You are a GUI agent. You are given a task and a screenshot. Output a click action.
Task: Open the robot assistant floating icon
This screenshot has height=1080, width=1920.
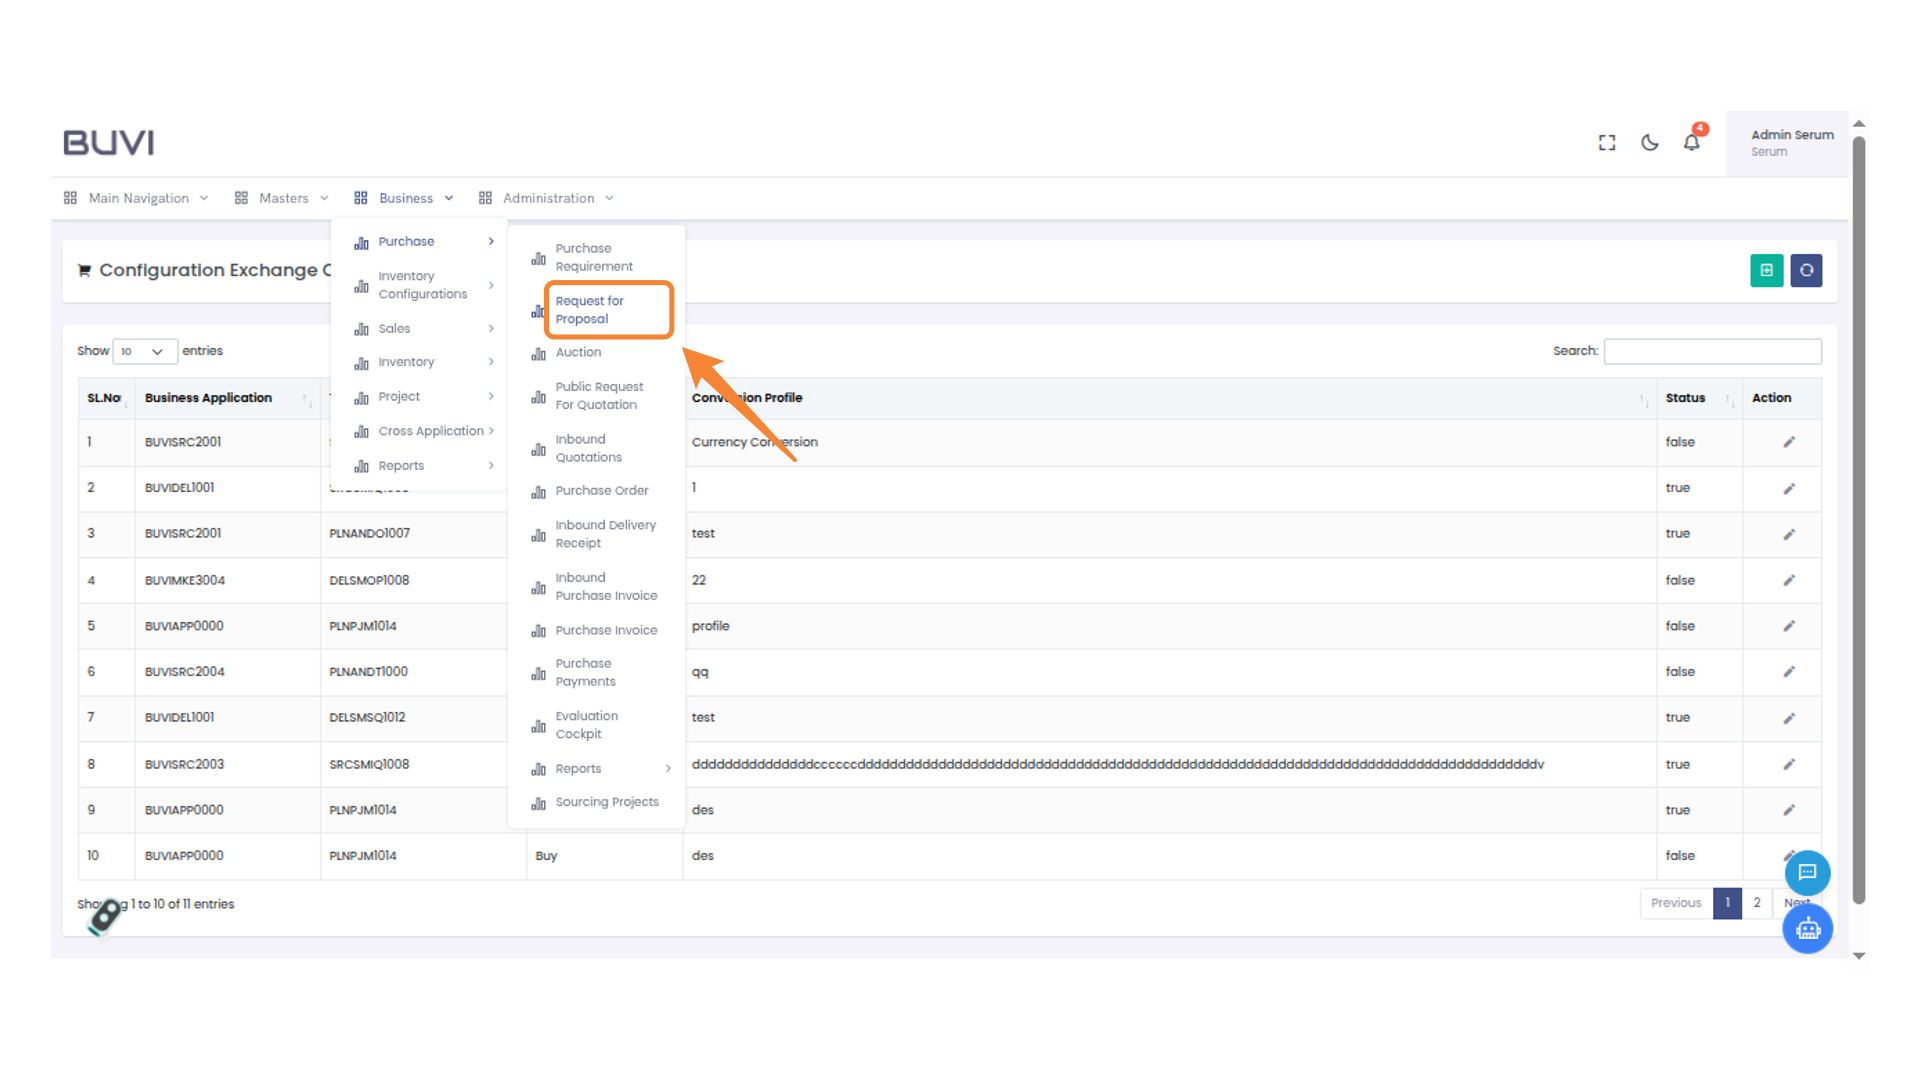point(1807,929)
